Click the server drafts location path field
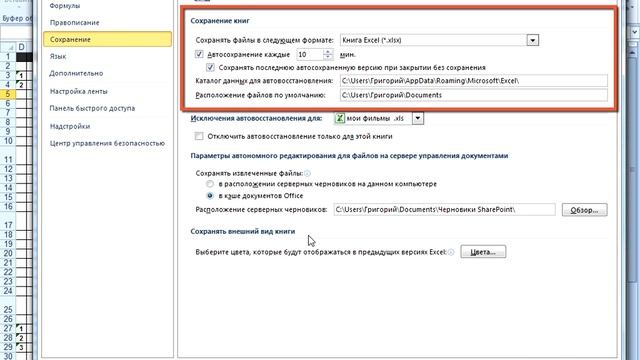 [444, 209]
